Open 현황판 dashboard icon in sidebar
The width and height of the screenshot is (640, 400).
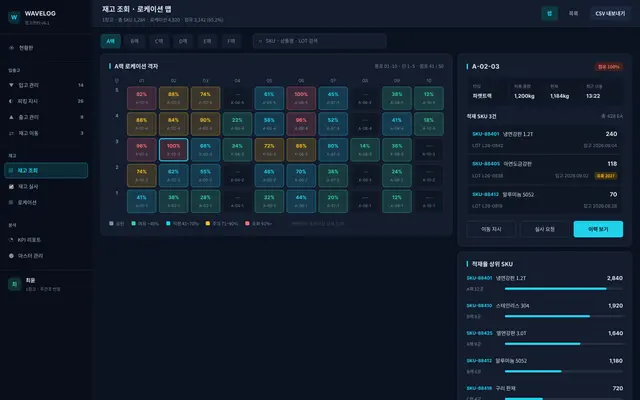click(x=11, y=48)
